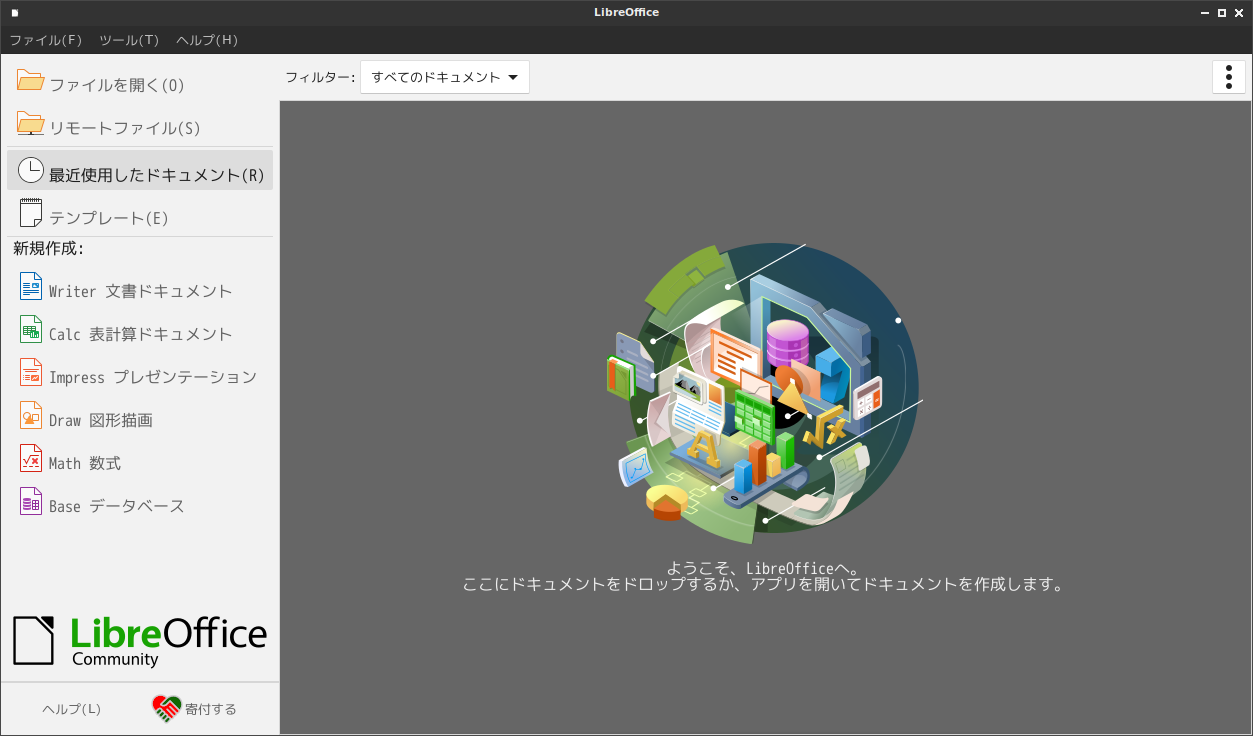Open the ヘルプ(H) menu in menu bar

(207, 40)
